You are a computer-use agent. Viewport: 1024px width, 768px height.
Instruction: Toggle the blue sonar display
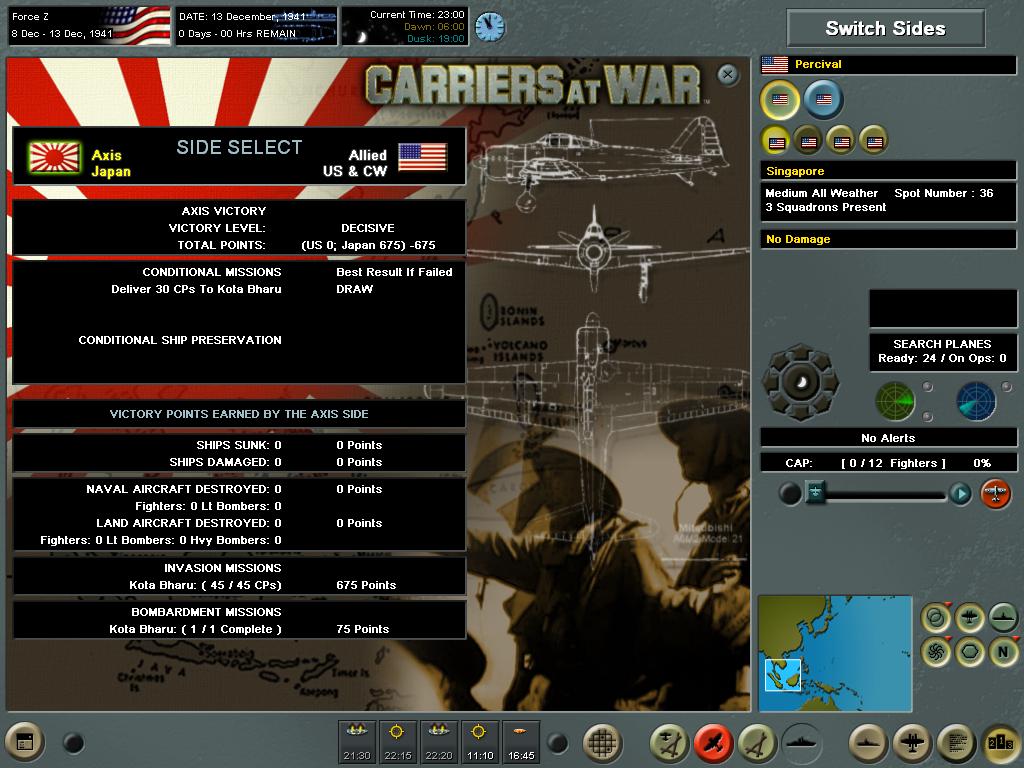[976, 400]
